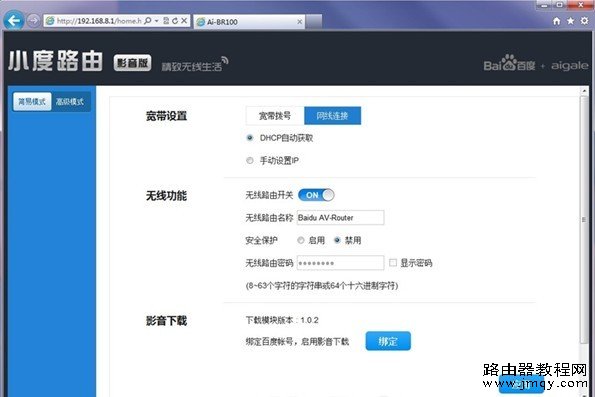Click the aigale logo
595x397 pixels.
coord(569,65)
